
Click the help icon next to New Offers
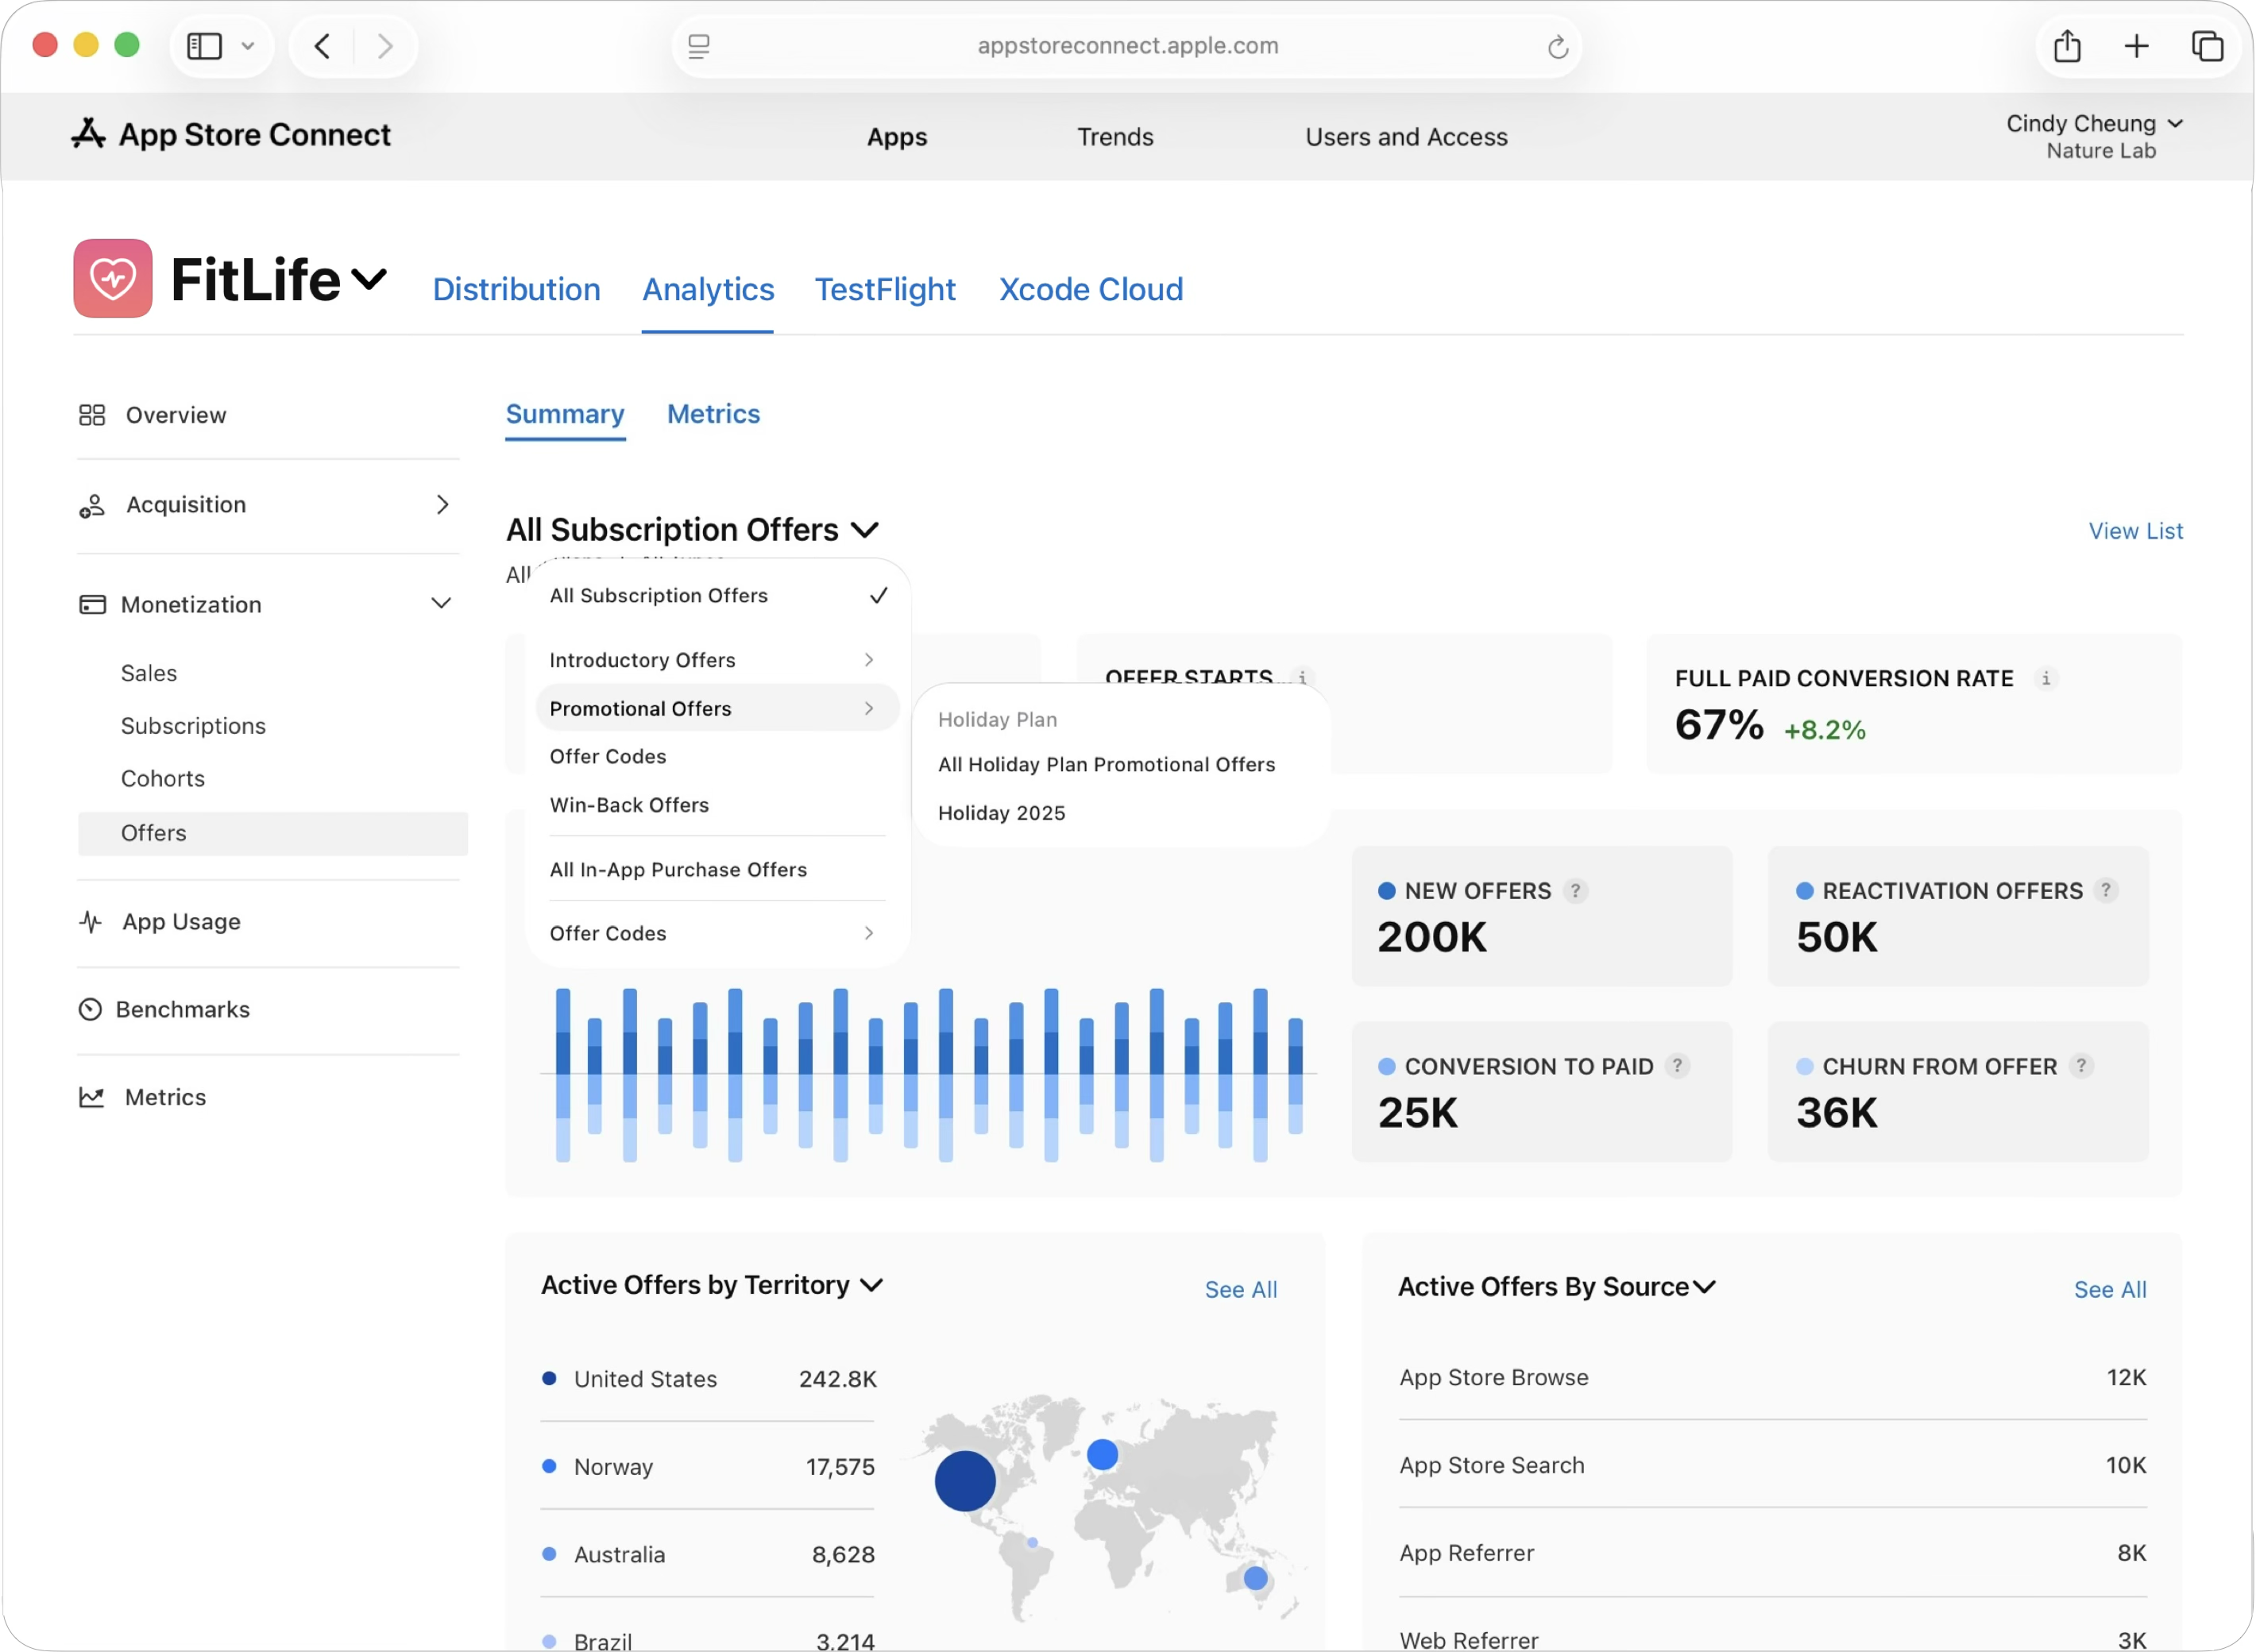1575,890
